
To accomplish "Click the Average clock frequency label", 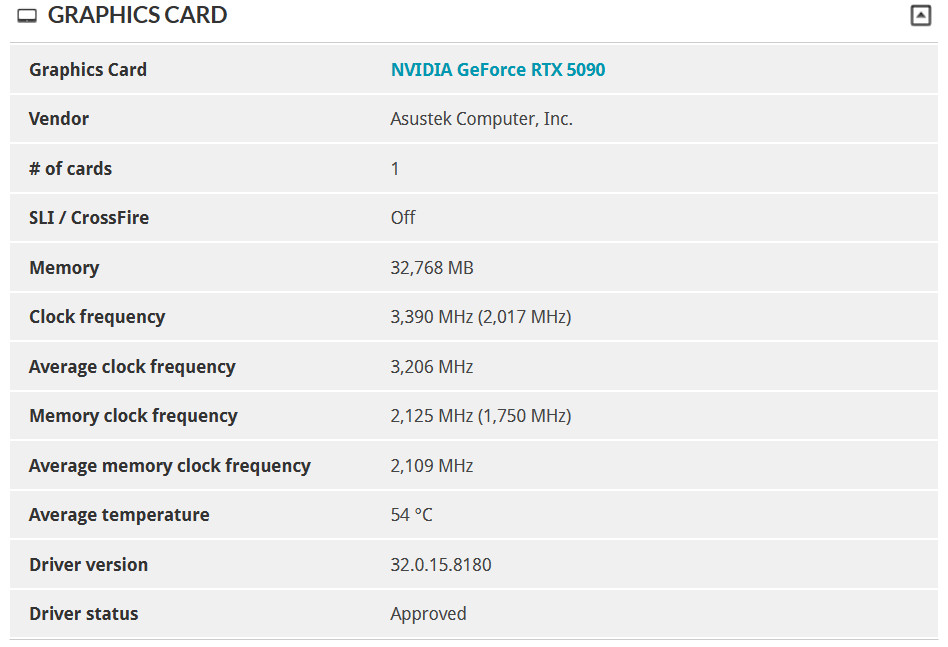I will (x=132, y=367).
